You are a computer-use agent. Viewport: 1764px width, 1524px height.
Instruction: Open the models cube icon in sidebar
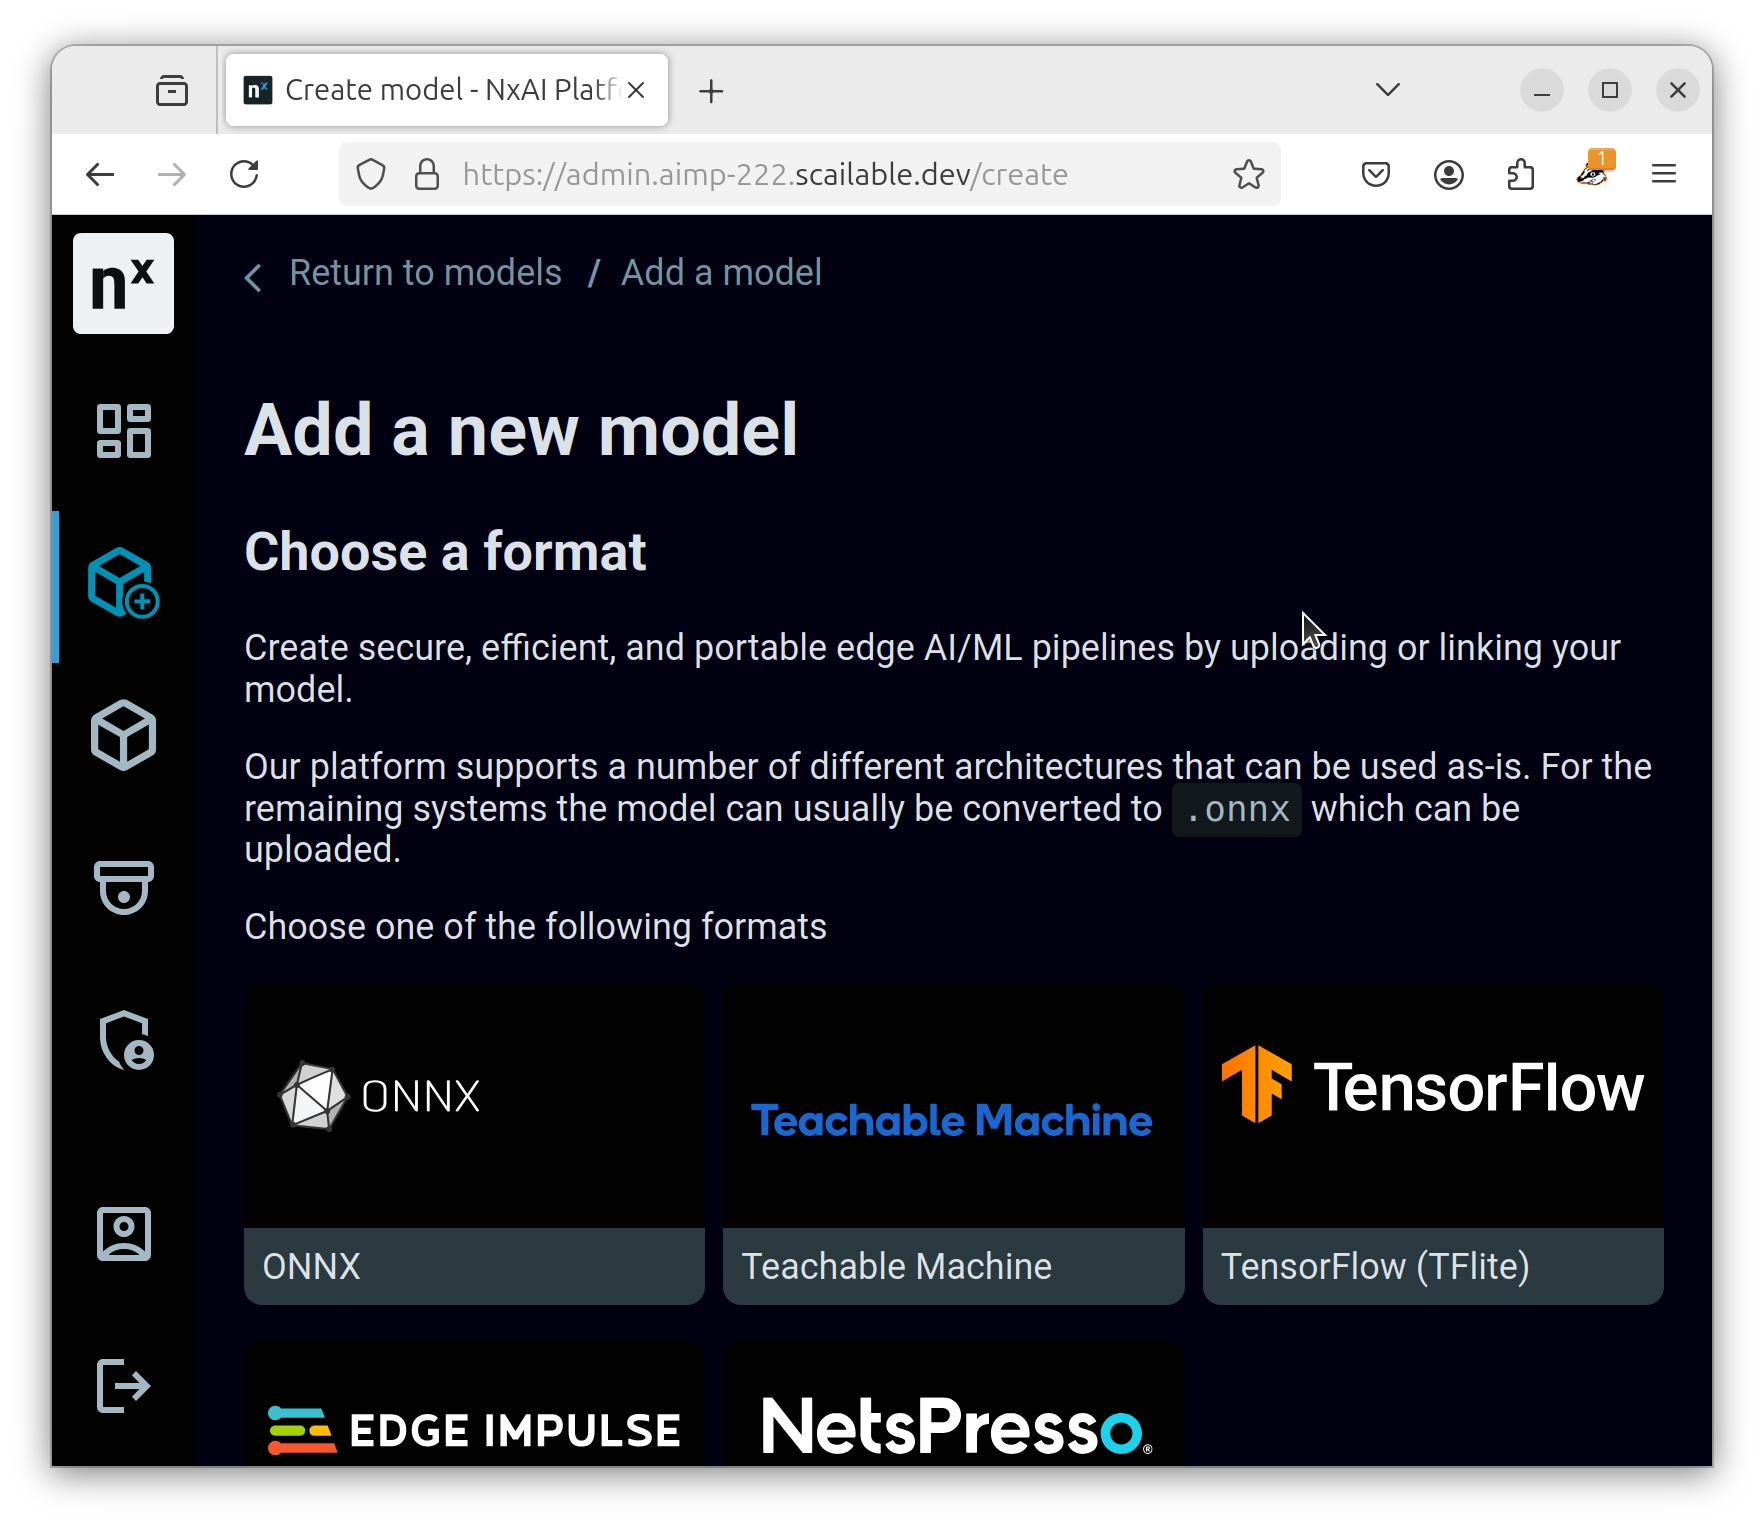pyautogui.click(x=123, y=736)
